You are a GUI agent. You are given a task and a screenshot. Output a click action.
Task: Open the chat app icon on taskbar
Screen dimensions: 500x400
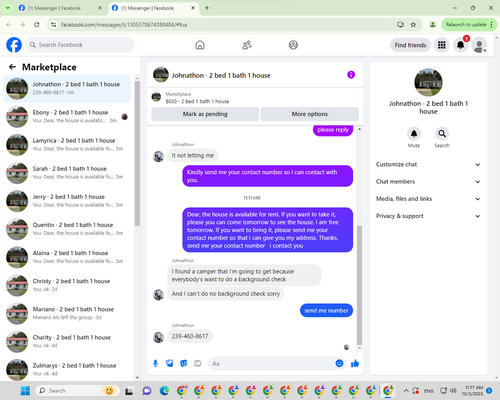[147, 391]
